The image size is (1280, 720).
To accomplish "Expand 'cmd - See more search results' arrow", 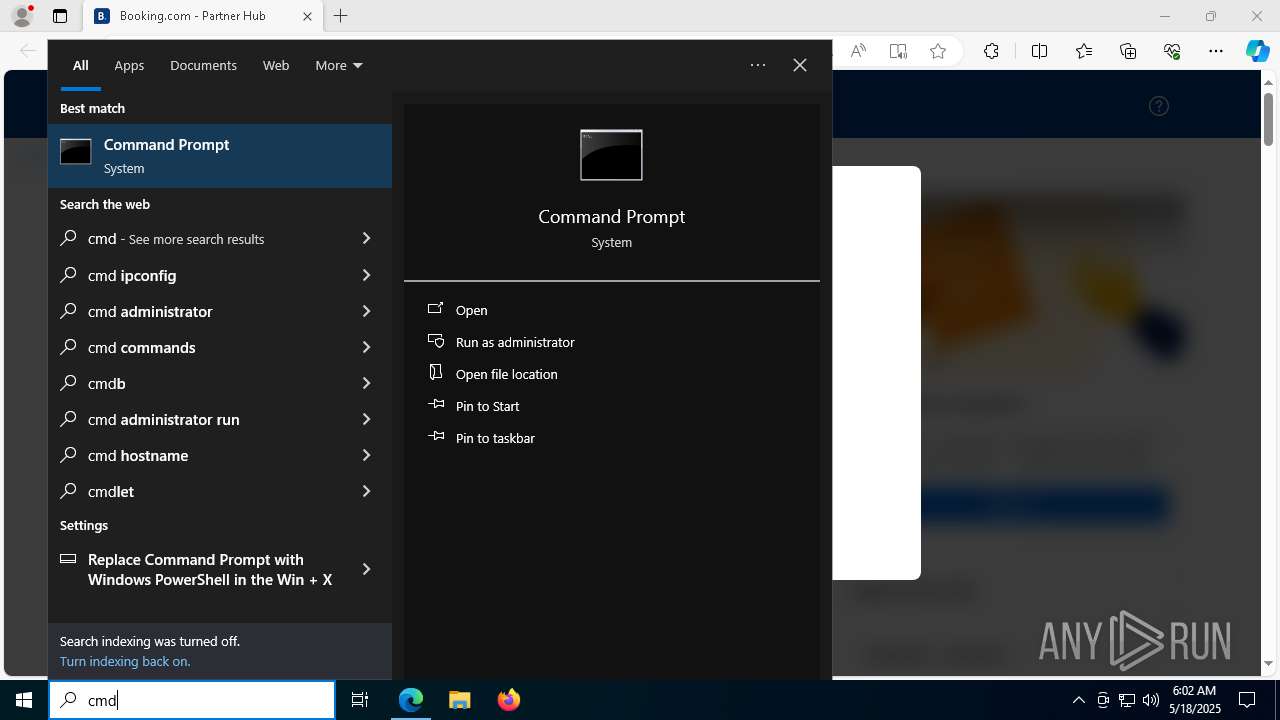I will coord(366,239).
